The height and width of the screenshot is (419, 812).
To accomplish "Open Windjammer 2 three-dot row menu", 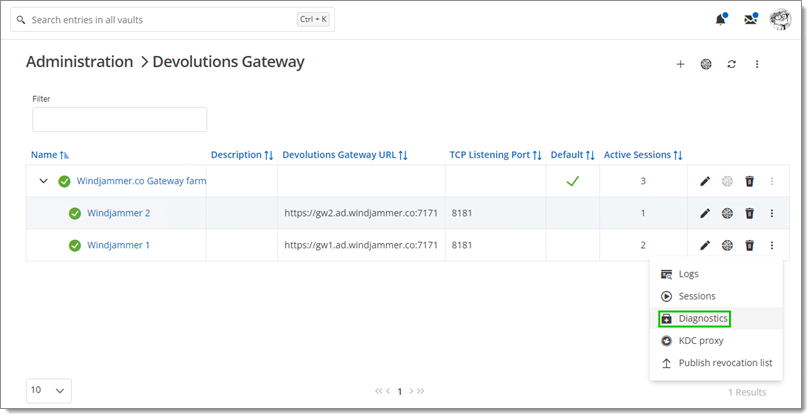I will point(772,213).
